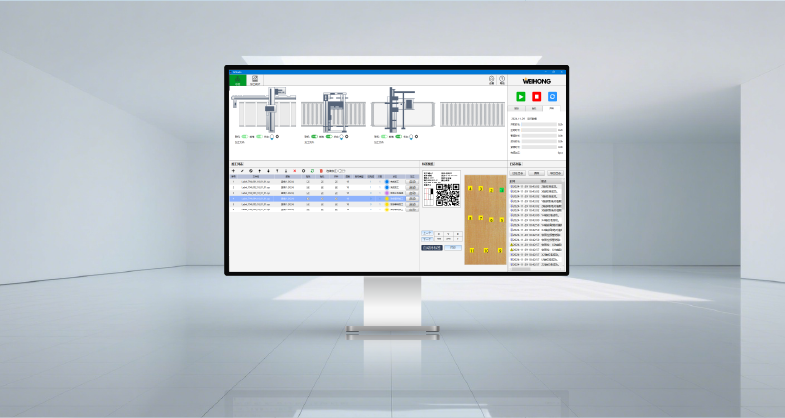Click the blue refresh button

click(552, 96)
